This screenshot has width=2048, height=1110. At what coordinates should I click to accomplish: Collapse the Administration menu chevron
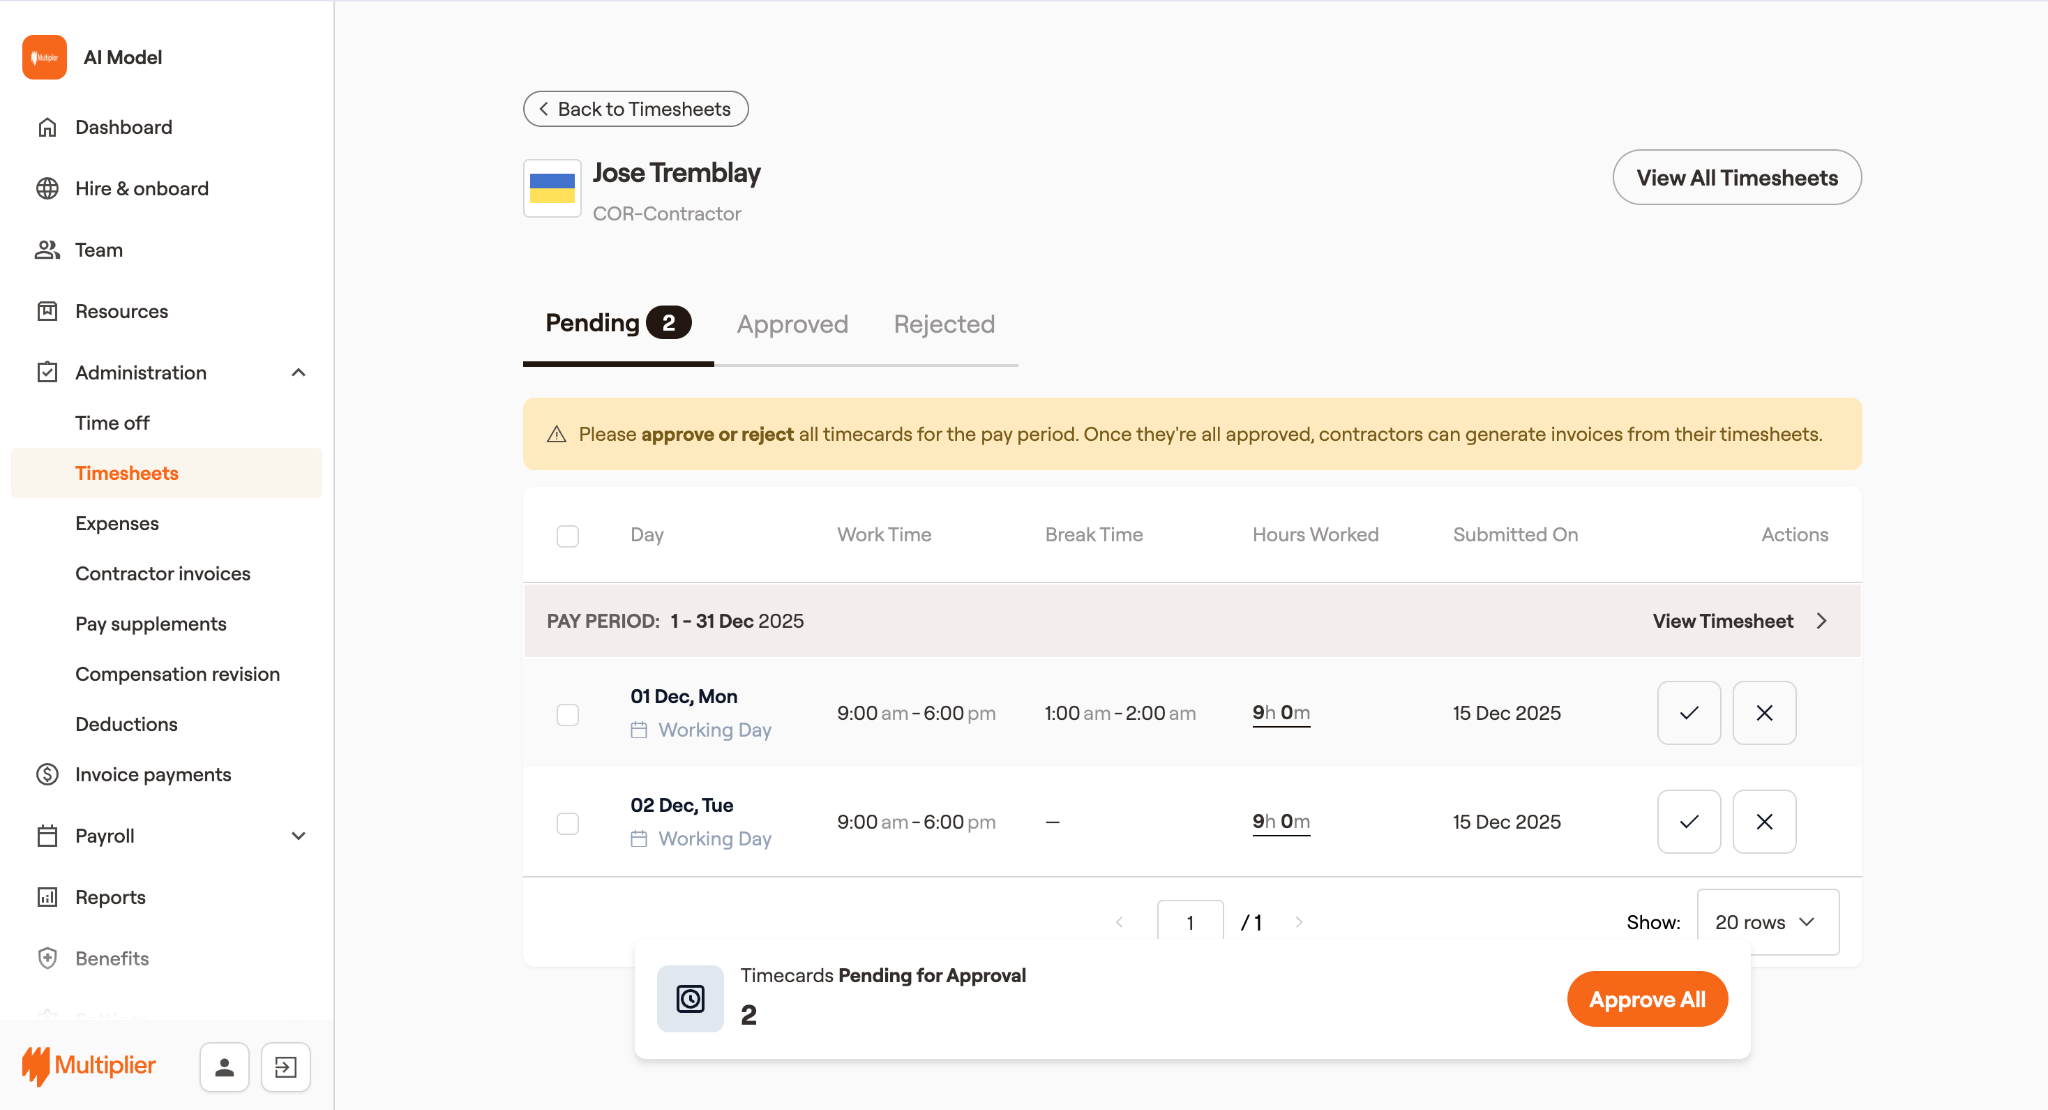298,372
